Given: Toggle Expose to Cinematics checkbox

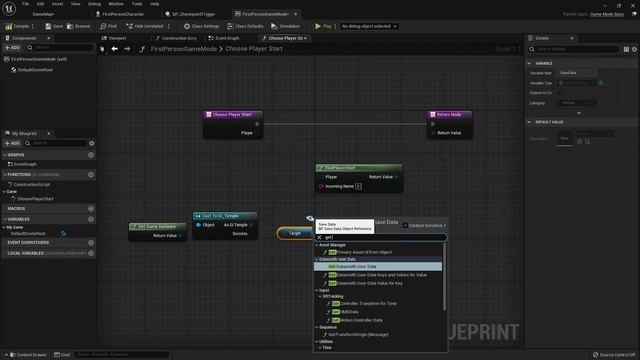Looking at the screenshot, I should 559,93.
